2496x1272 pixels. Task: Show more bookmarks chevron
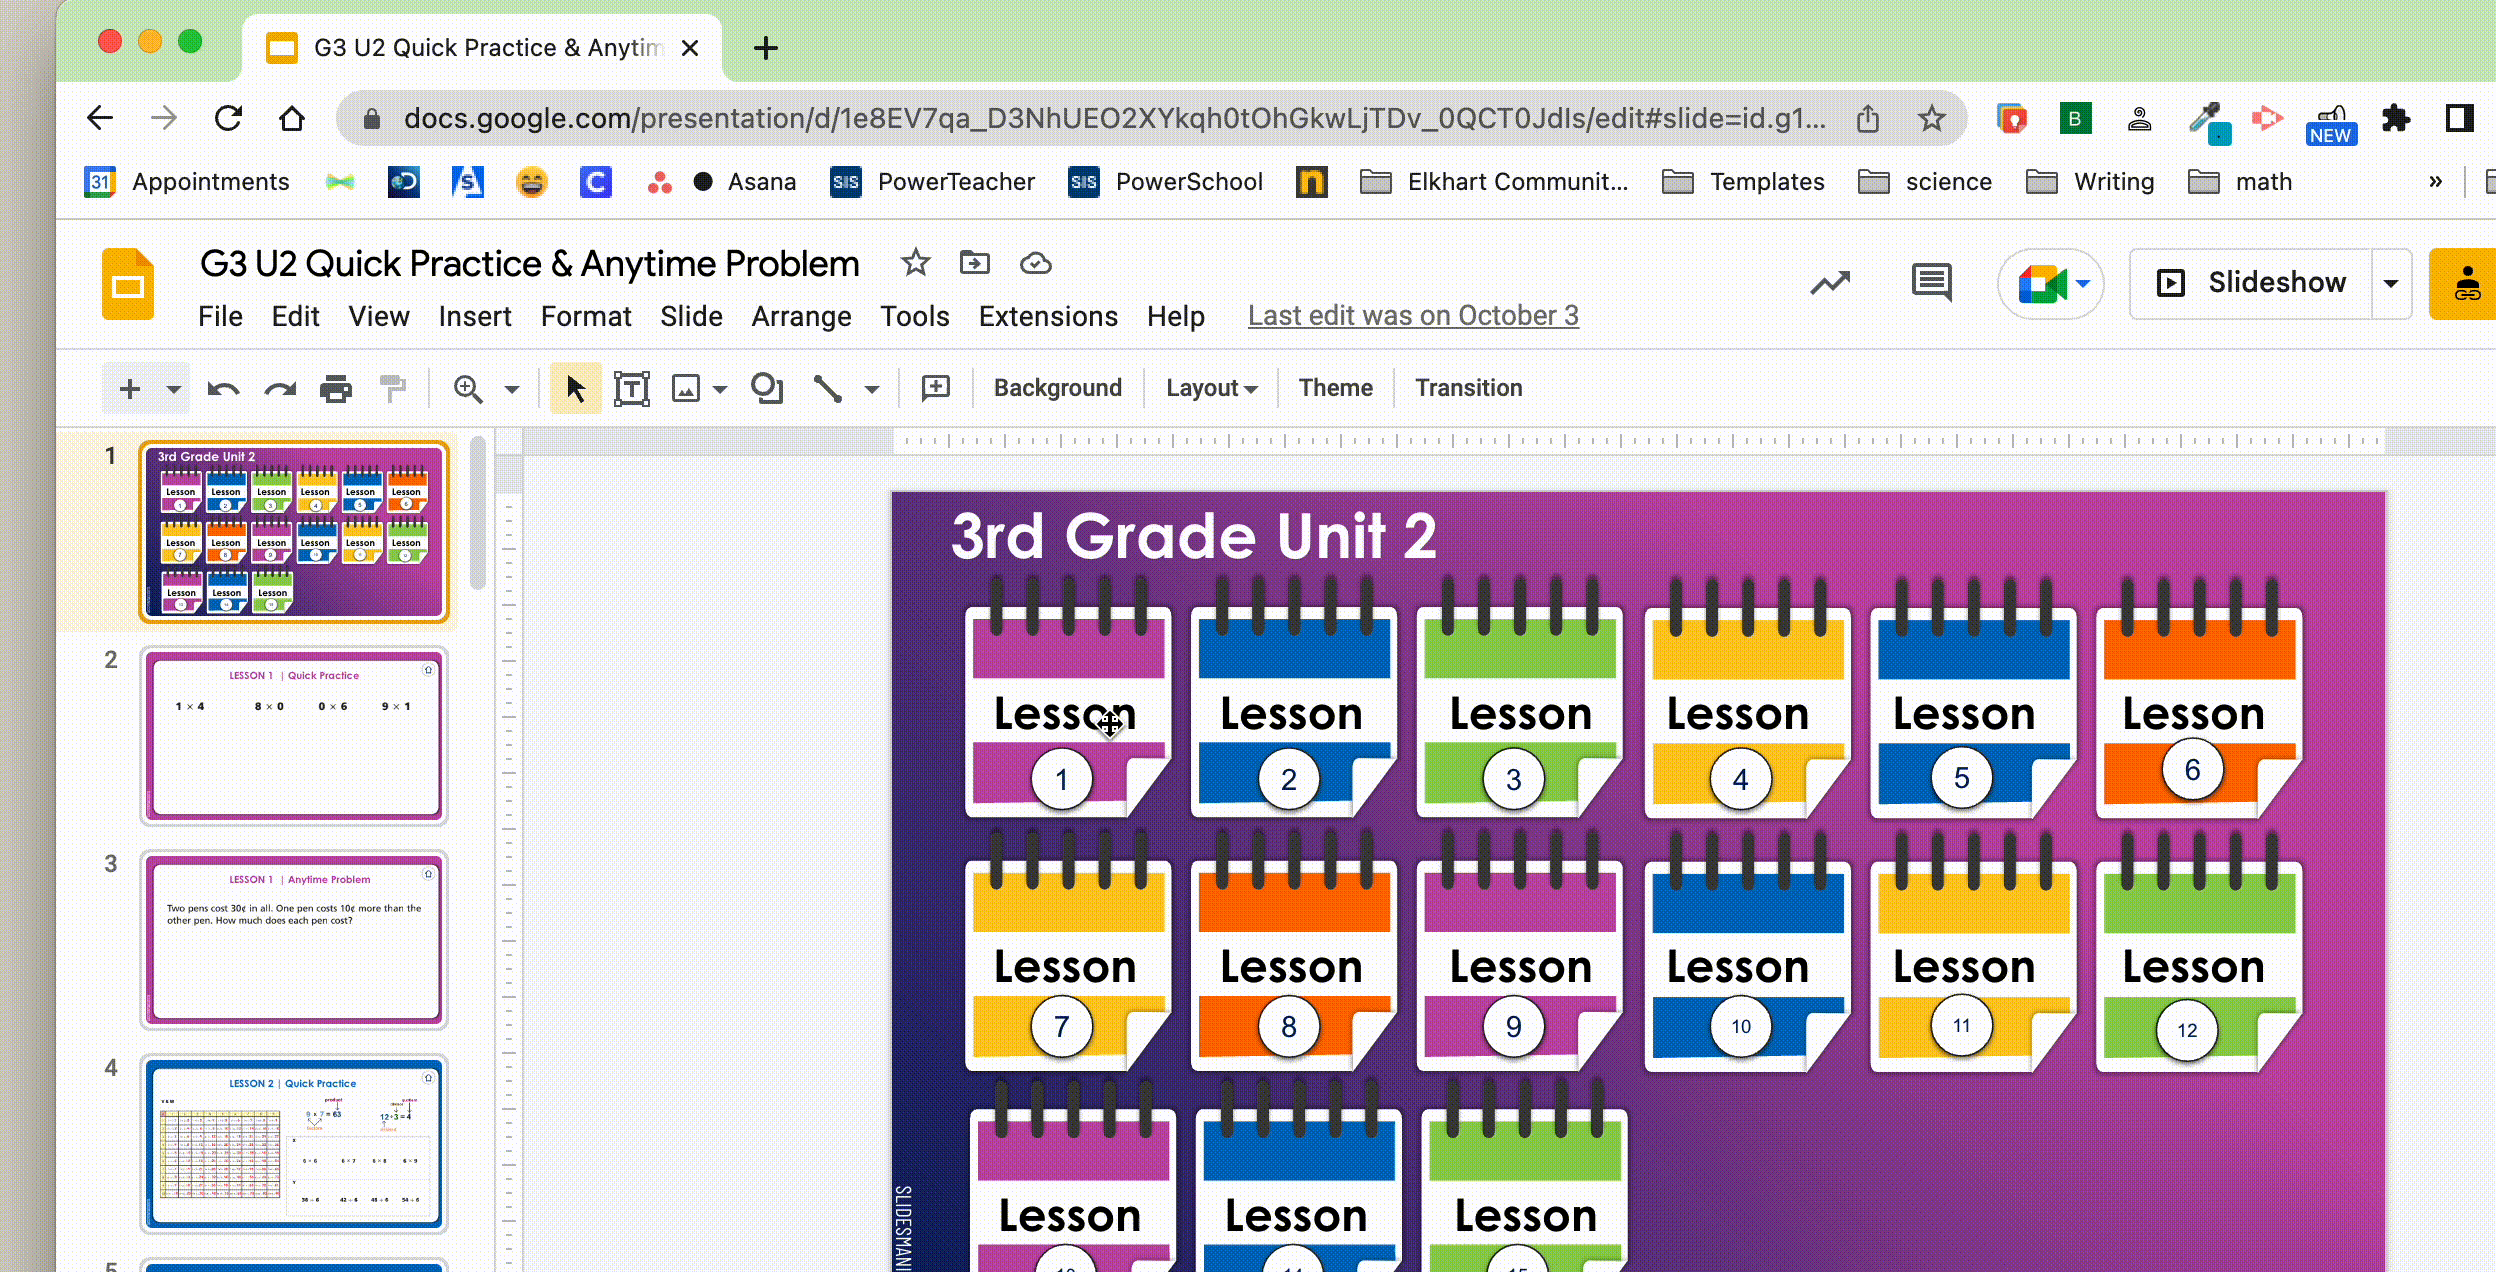pyautogui.click(x=2435, y=181)
